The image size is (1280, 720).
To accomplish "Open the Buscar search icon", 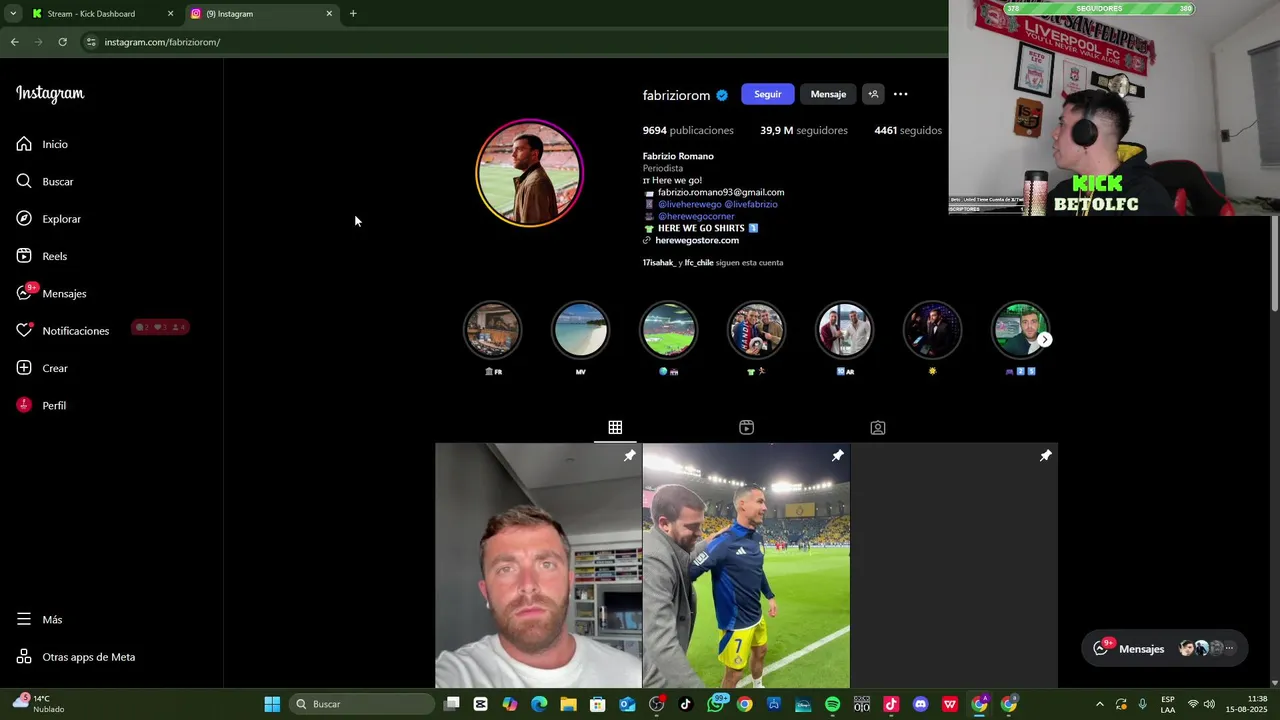I will [24, 181].
